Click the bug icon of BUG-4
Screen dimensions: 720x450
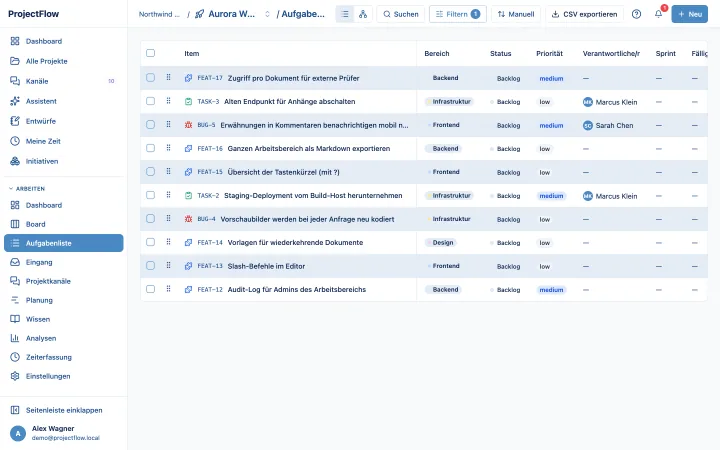pos(188,219)
